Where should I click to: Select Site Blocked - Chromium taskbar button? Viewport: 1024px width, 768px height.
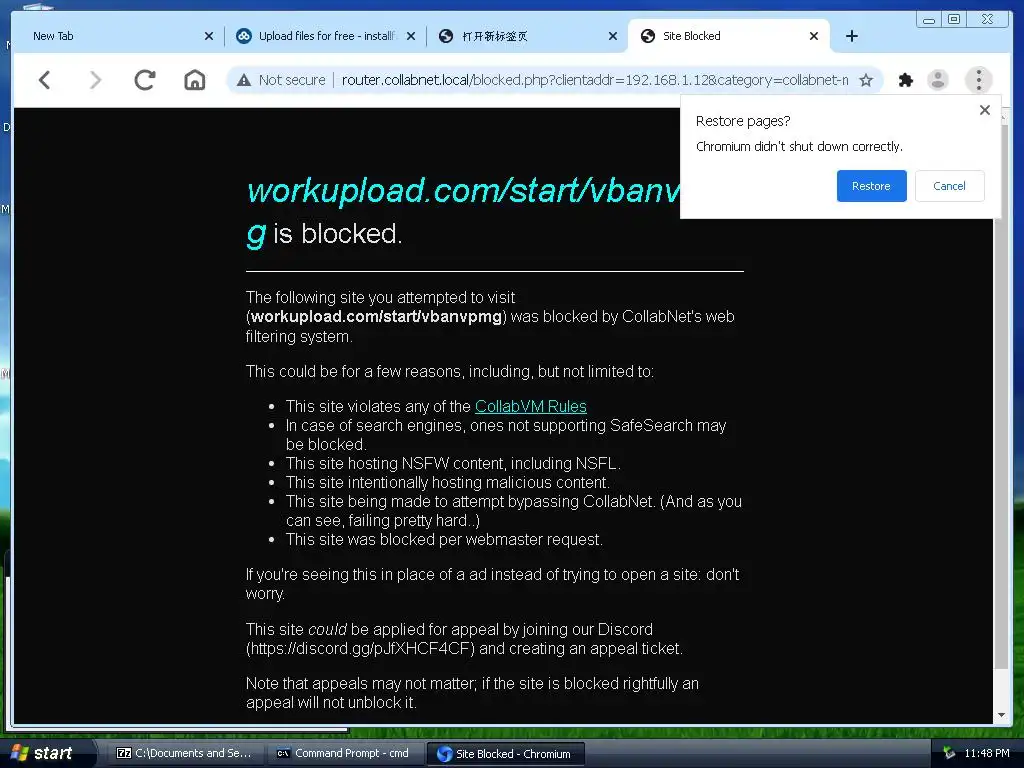[x=505, y=754]
